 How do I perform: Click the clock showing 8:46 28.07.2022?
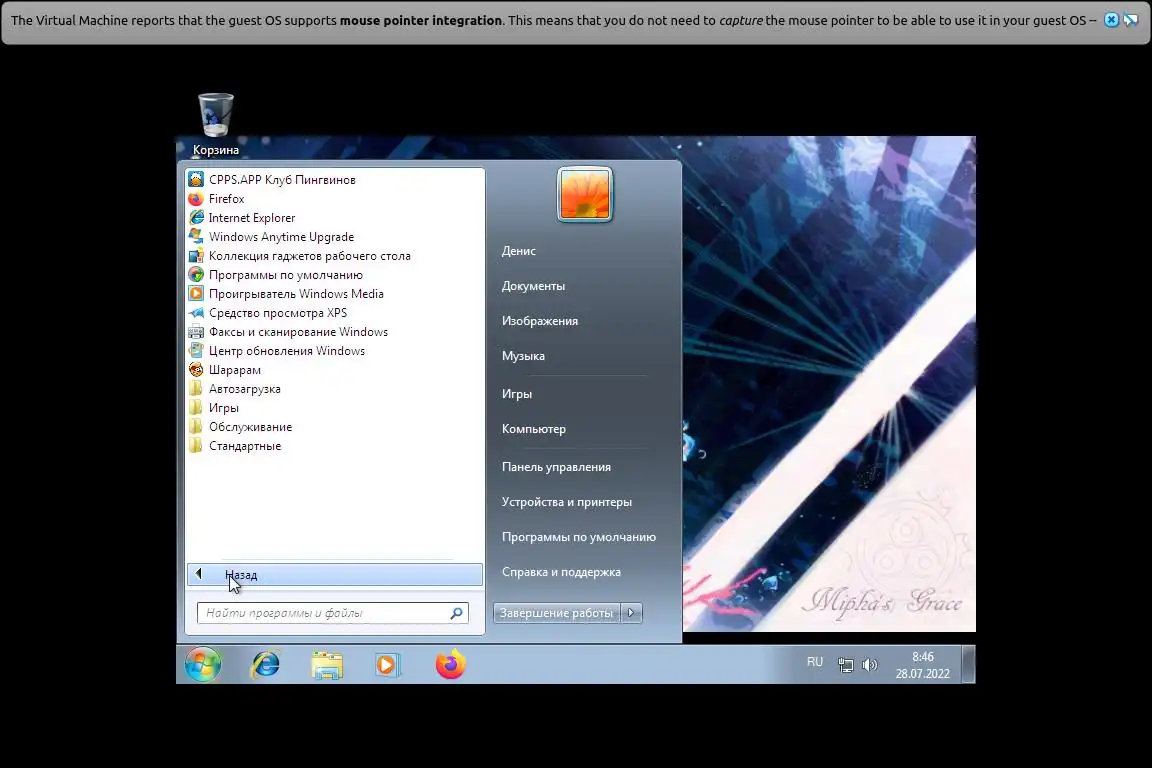point(923,665)
